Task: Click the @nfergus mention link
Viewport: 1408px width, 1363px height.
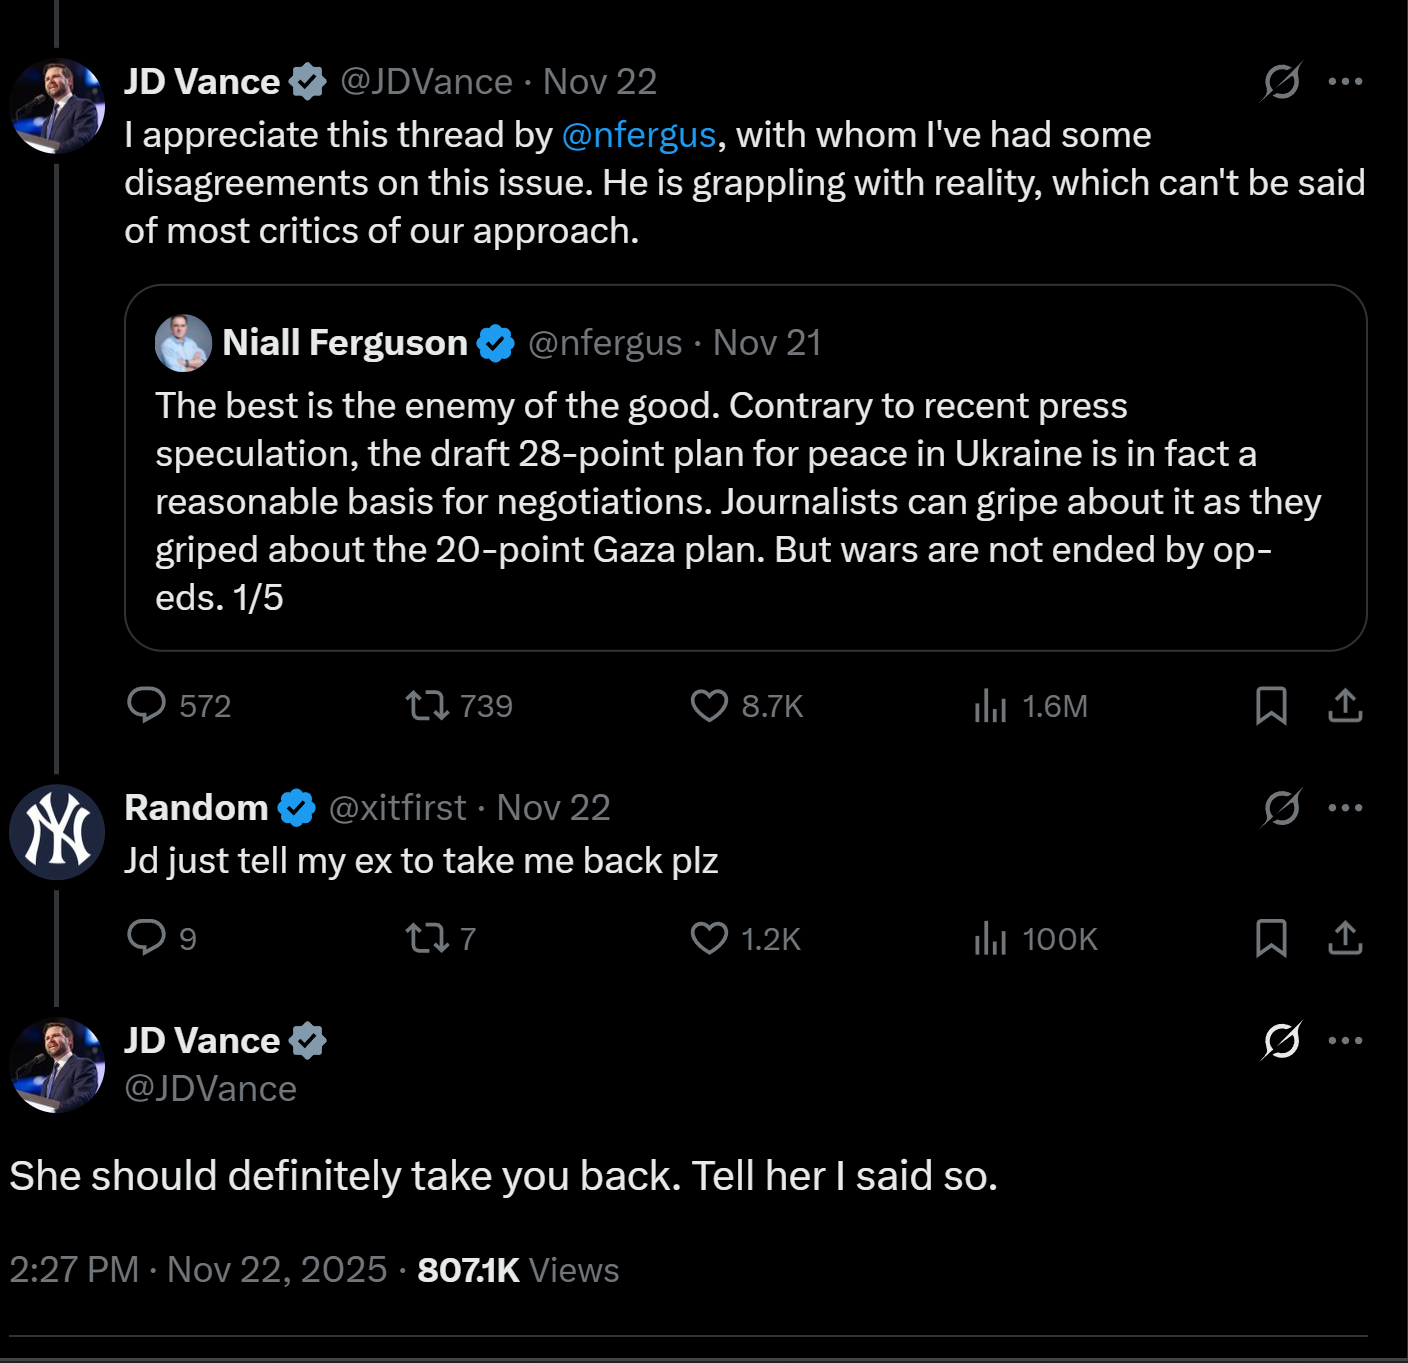Action: [x=638, y=135]
